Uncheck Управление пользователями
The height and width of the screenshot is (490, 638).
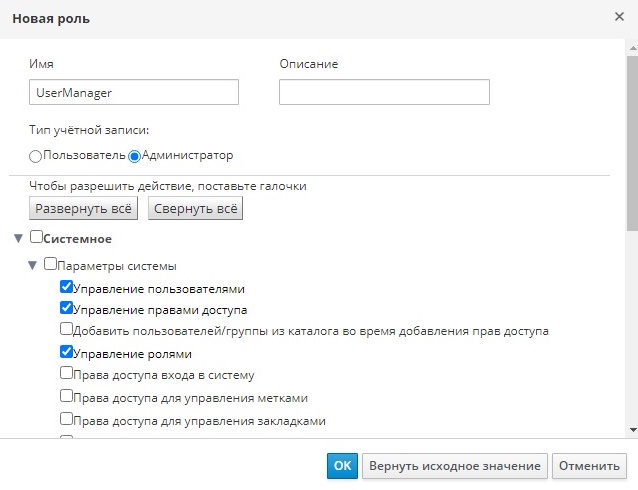(67, 288)
